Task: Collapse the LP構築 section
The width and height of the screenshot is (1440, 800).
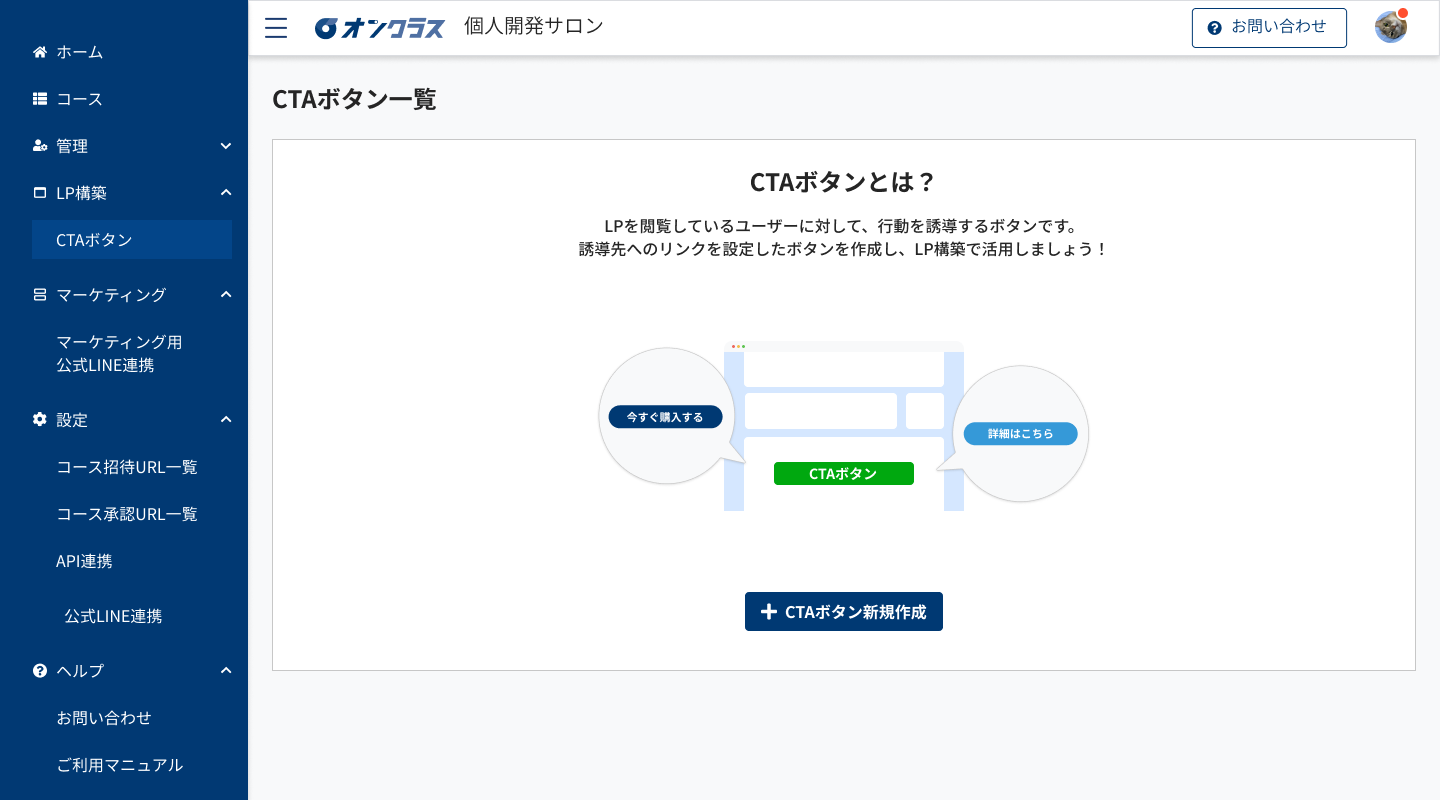Action: click(x=226, y=192)
